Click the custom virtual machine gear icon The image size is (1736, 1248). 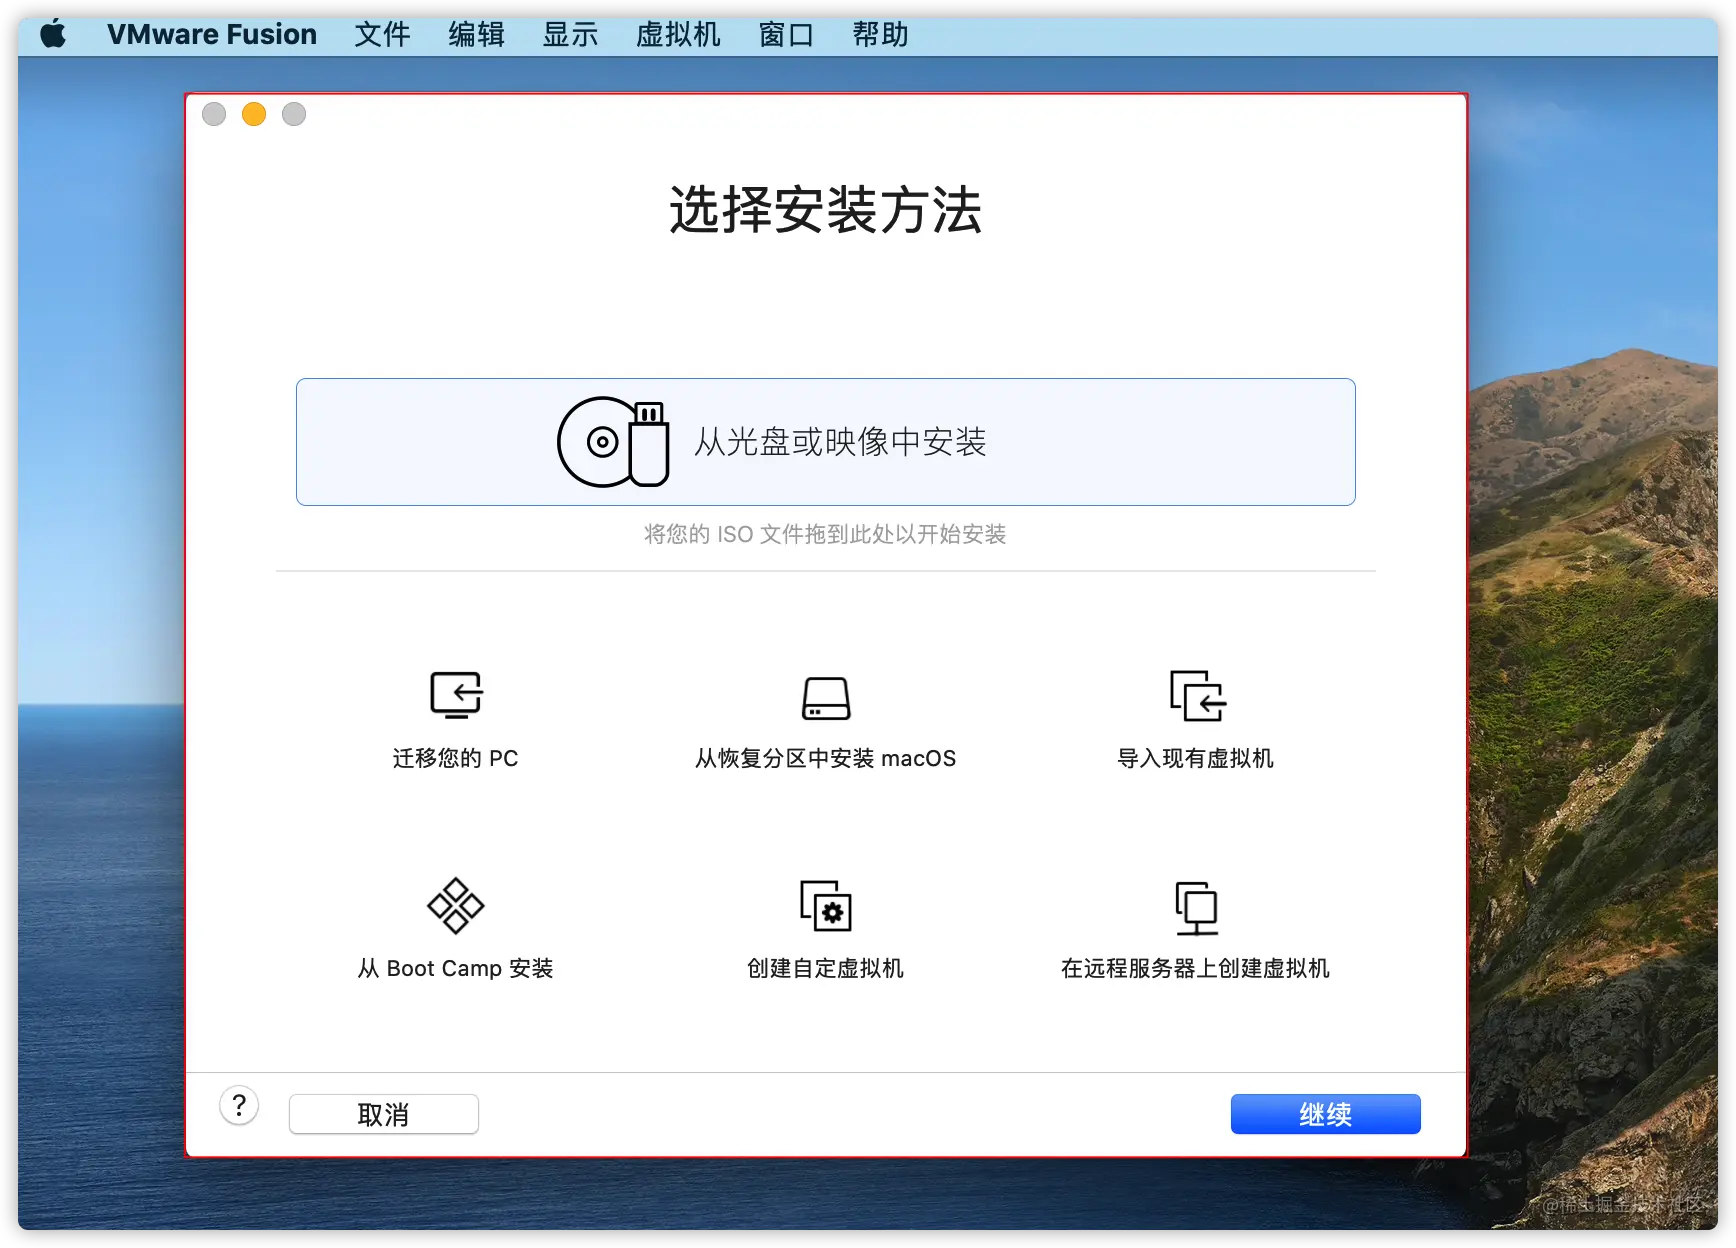click(x=826, y=906)
